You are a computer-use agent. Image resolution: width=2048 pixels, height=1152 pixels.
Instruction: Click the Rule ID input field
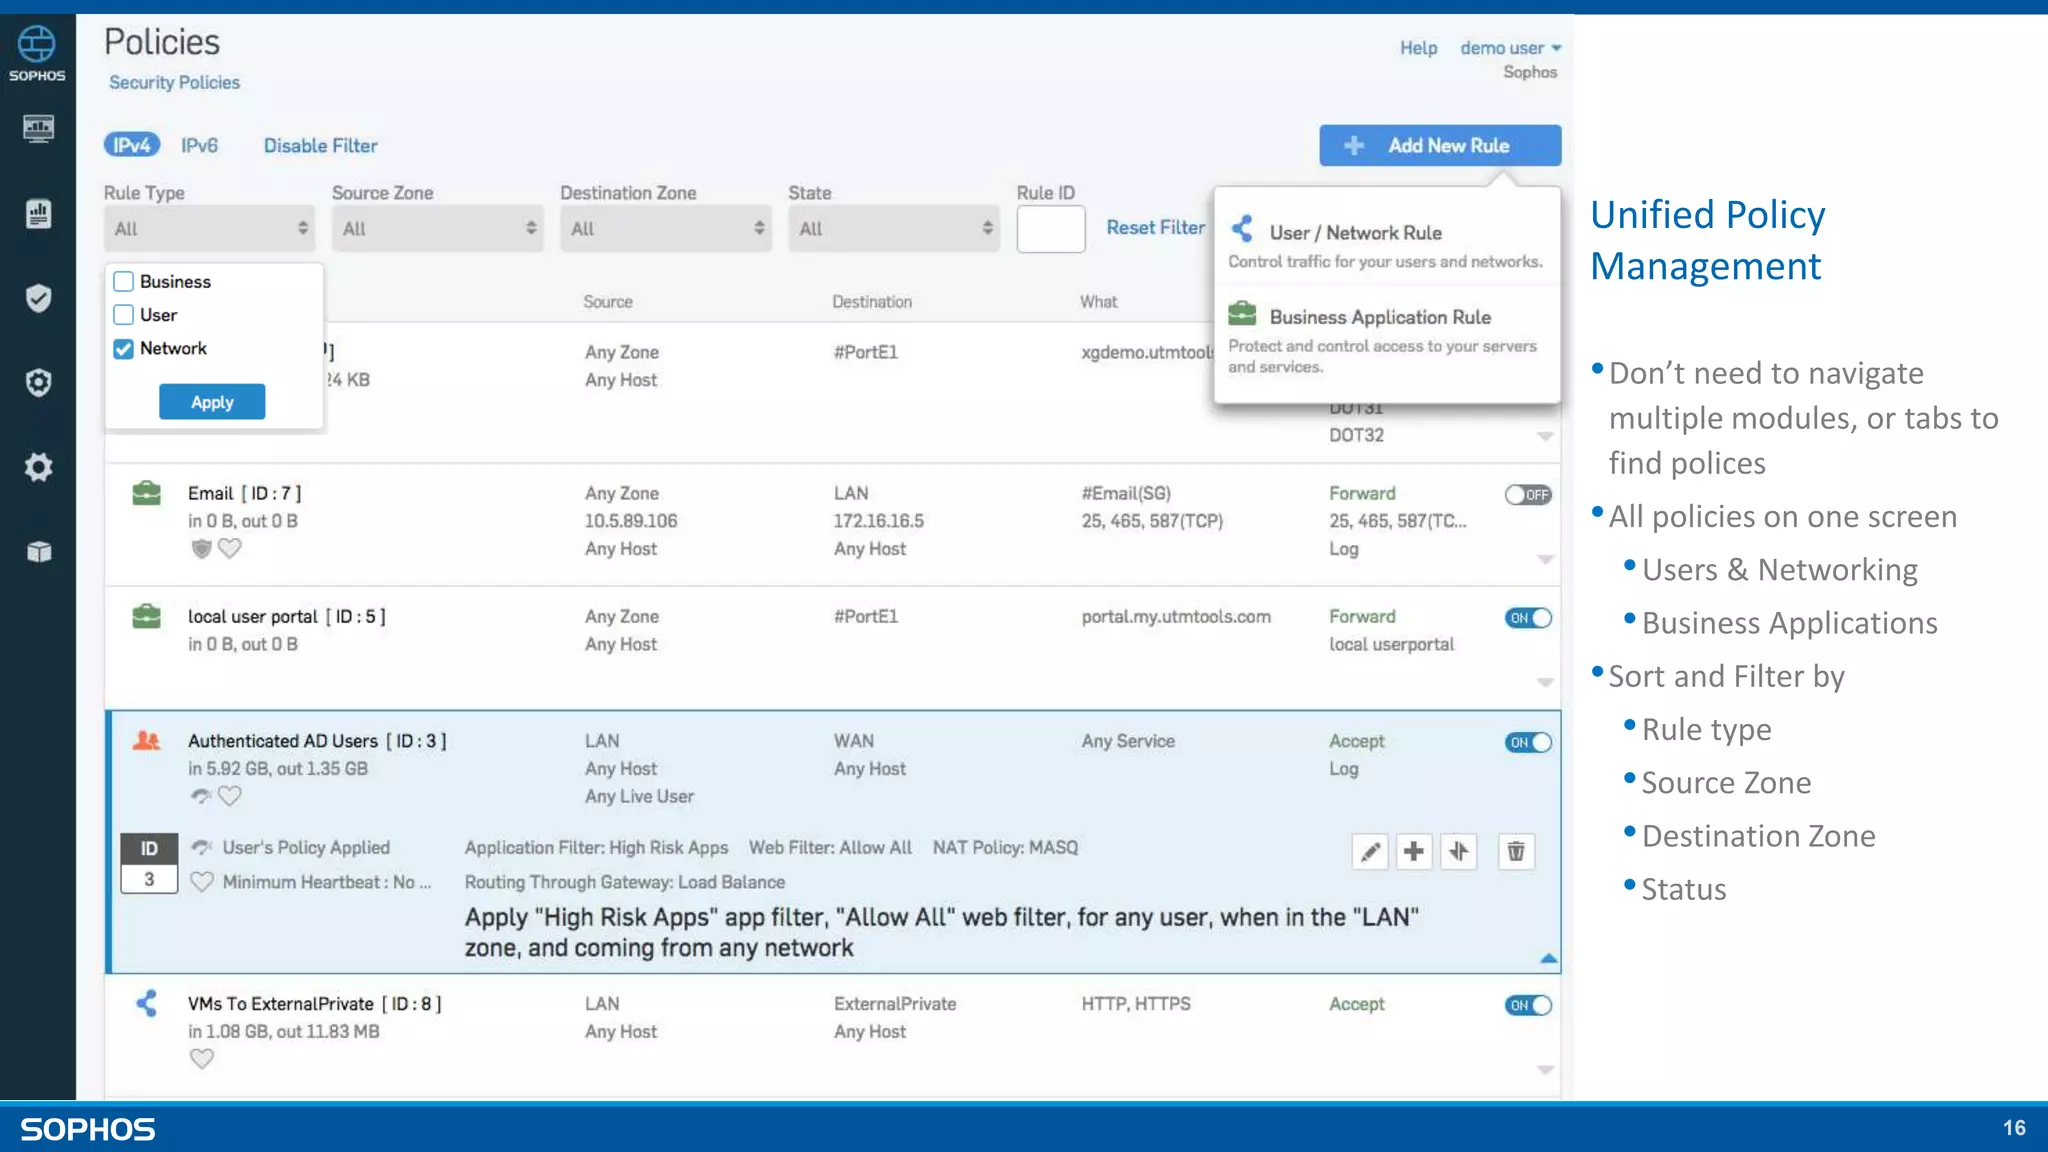[1051, 229]
